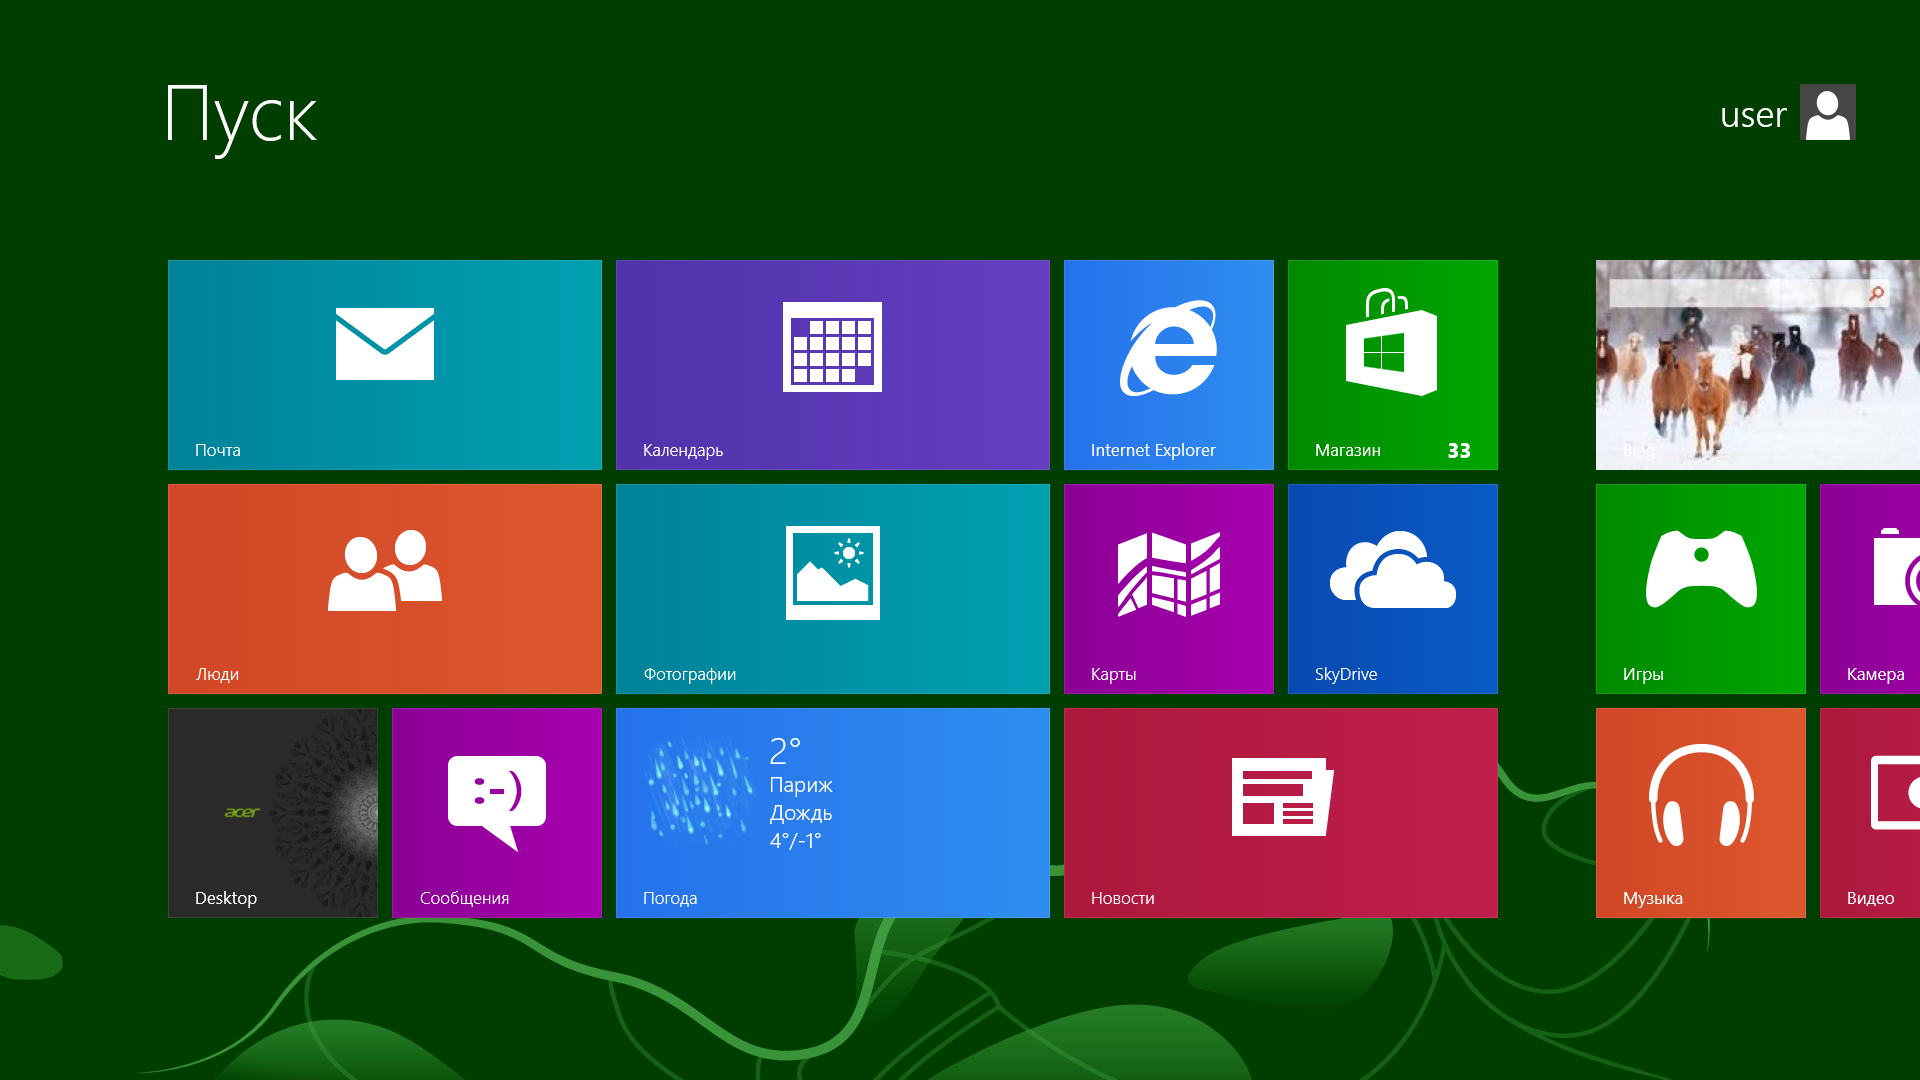Image resolution: width=1920 pixels, height=1080 pixels.
Task: Click the user account picture
Action: [x=1827, y=112]
